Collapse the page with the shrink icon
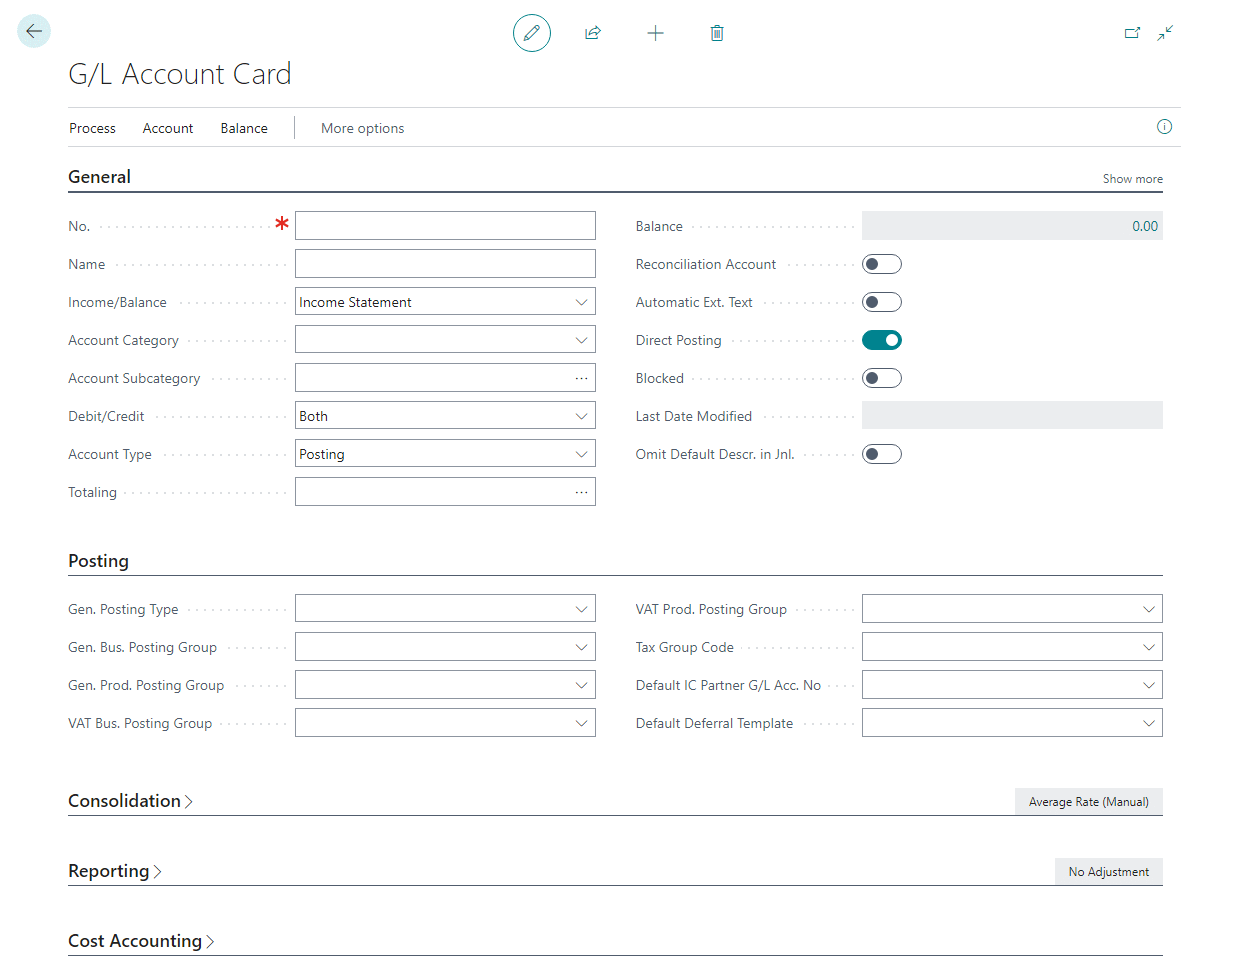The width and height of the screenshot is (1249, 980). (1165, 32)
